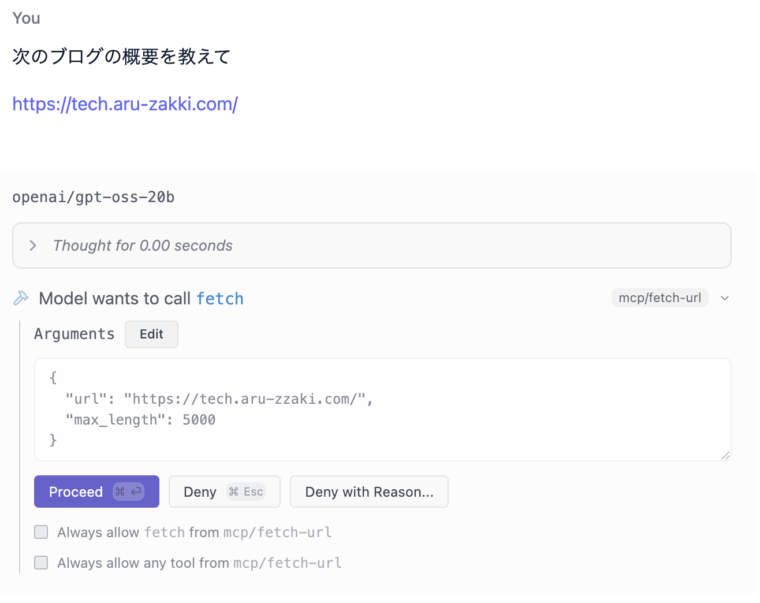Expand the Thought chevron arrow

(x=33, y=246)
